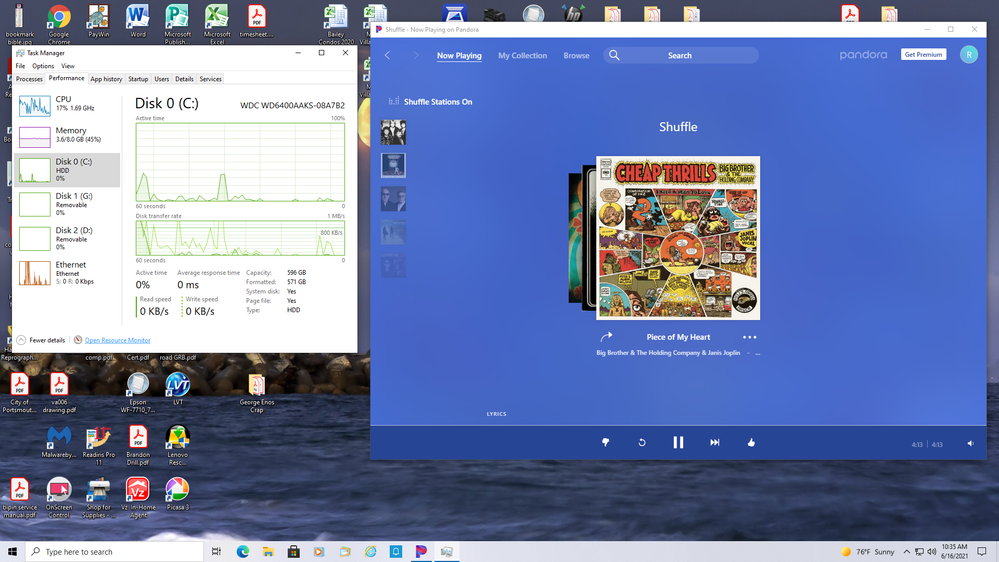Click artist Big Brother & The Holding Company
Screen dimensions: 999x562
(668, 353)
